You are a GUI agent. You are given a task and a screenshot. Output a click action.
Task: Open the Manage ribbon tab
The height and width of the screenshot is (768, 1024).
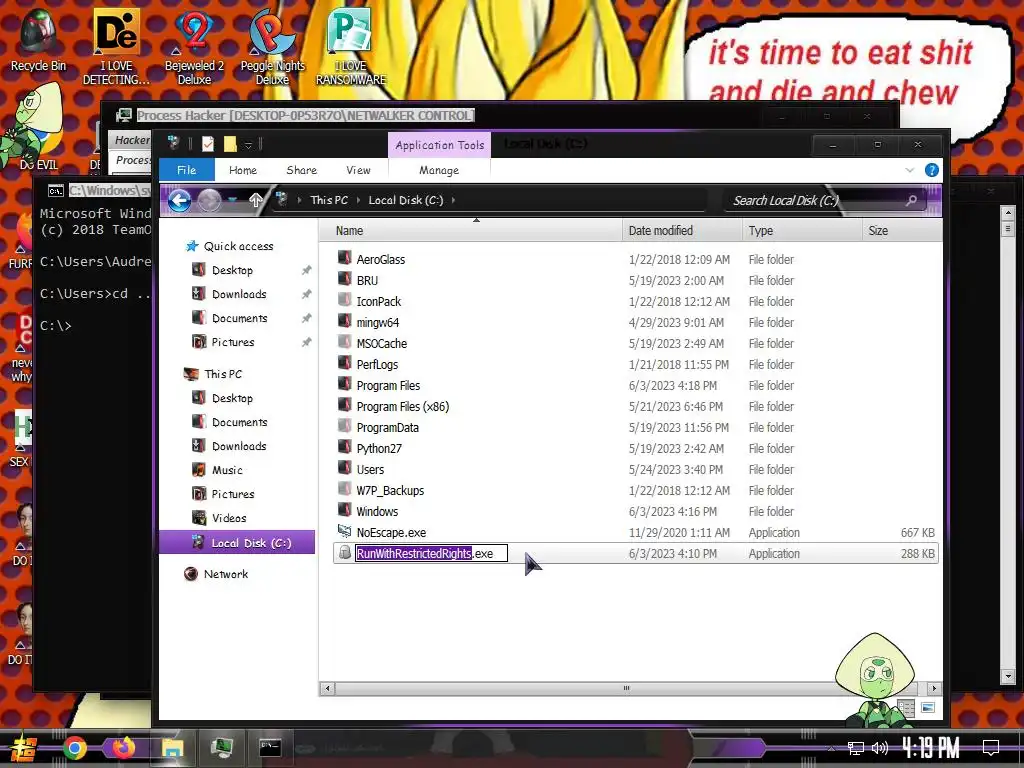(x=439, y=170)
